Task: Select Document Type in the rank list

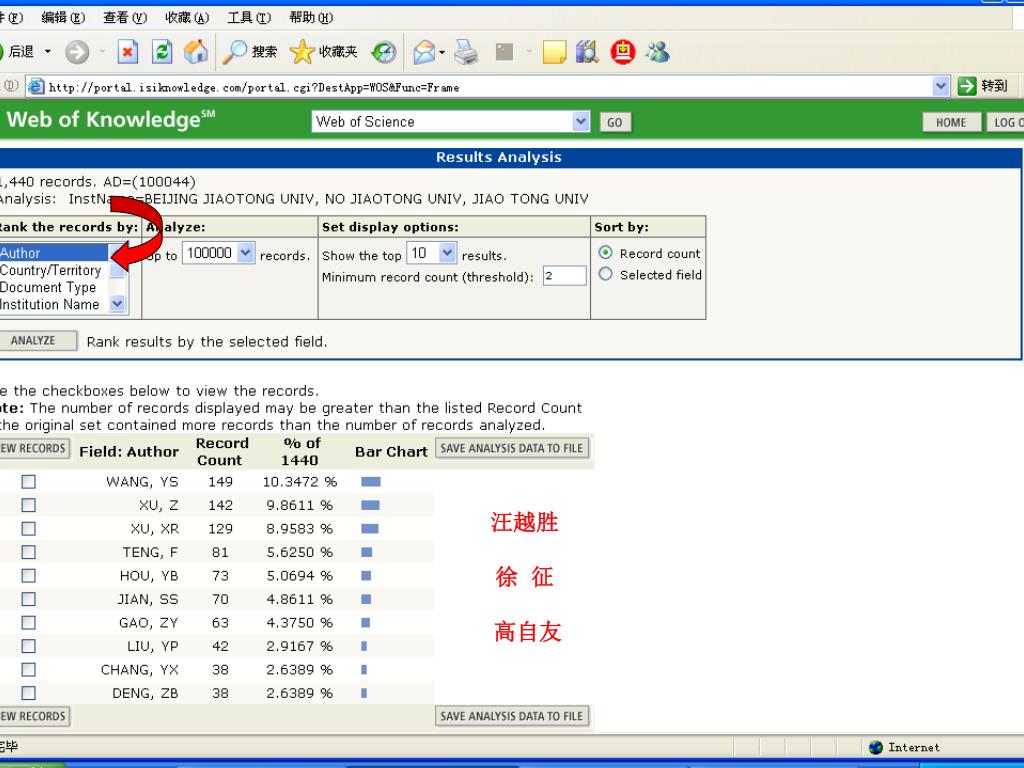Action: coord(54,287)
